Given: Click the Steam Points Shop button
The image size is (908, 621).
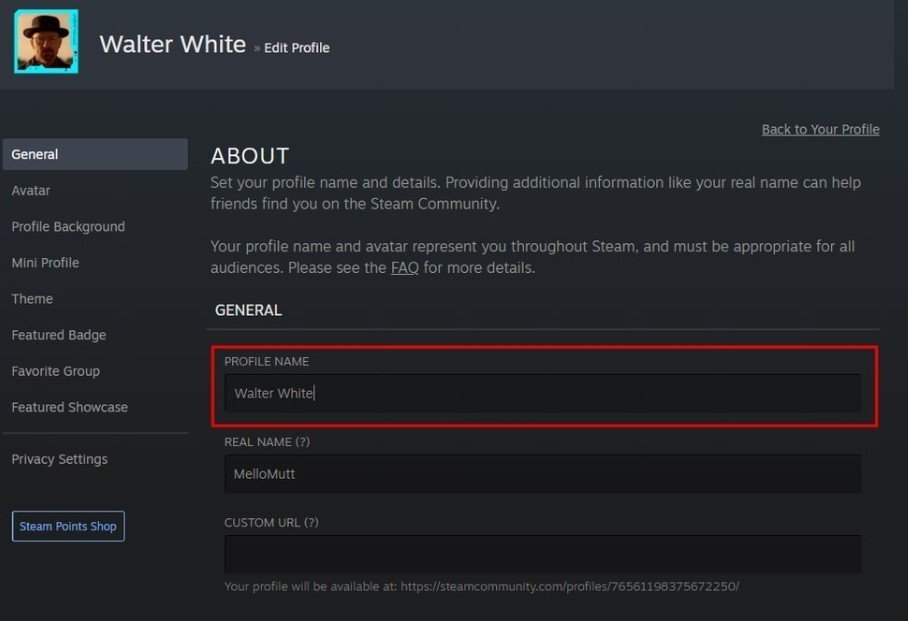Looking at the screenshot, I should click(68, 526).
